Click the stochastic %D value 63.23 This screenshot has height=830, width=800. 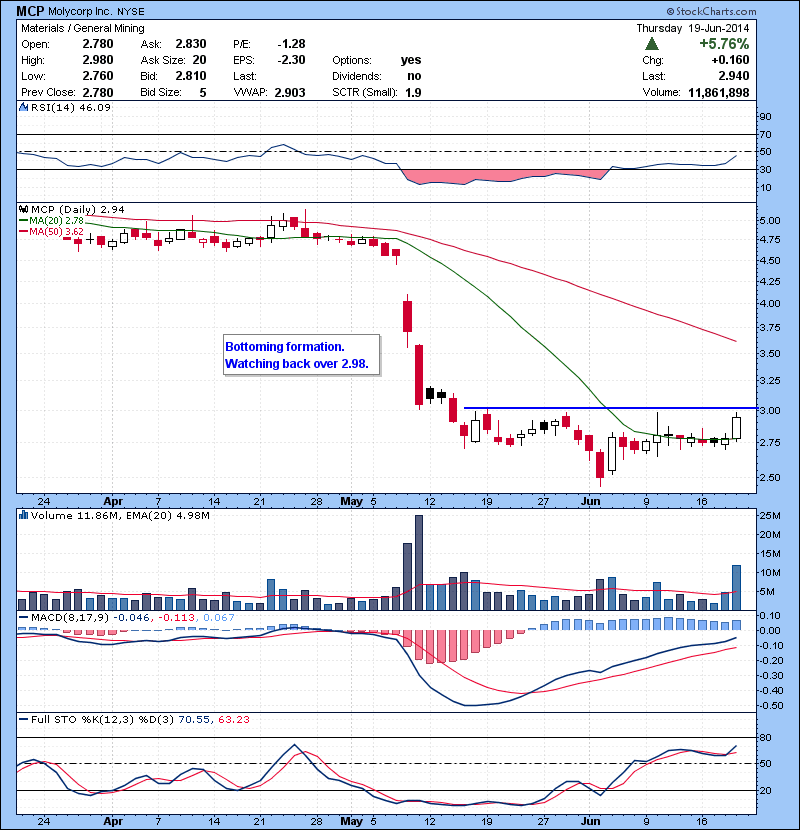tap(233, 719)
